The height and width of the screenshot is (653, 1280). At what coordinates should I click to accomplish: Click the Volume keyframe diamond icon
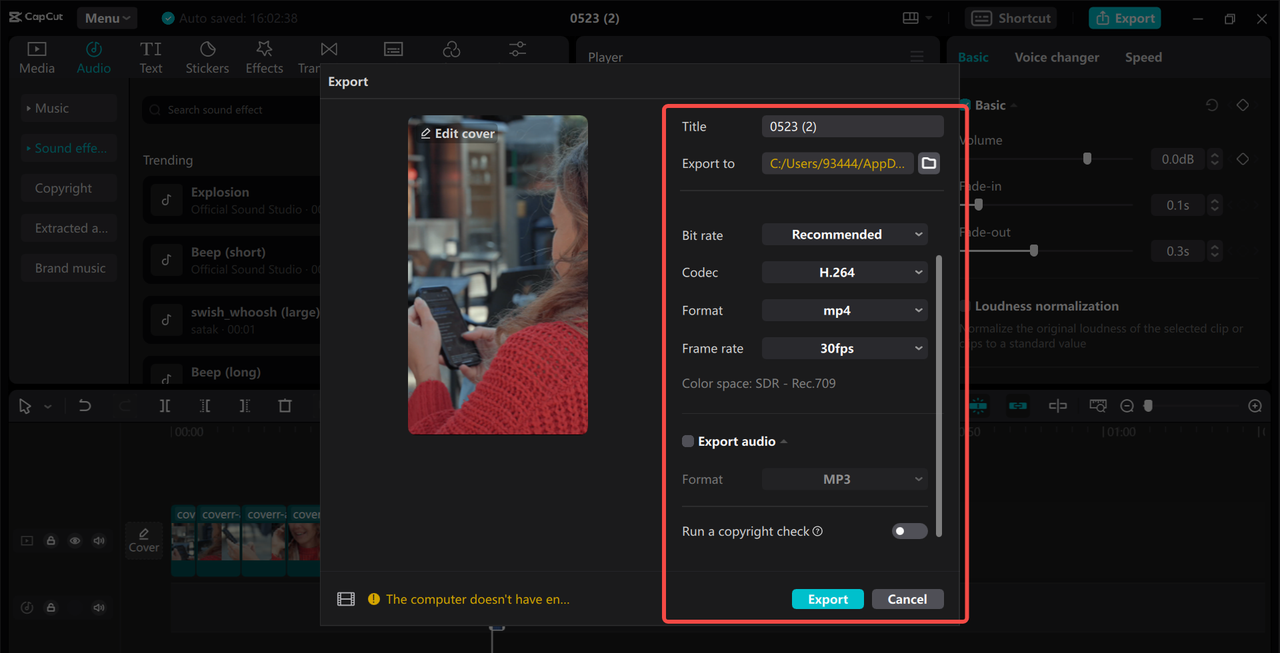tap(1243, 159)
